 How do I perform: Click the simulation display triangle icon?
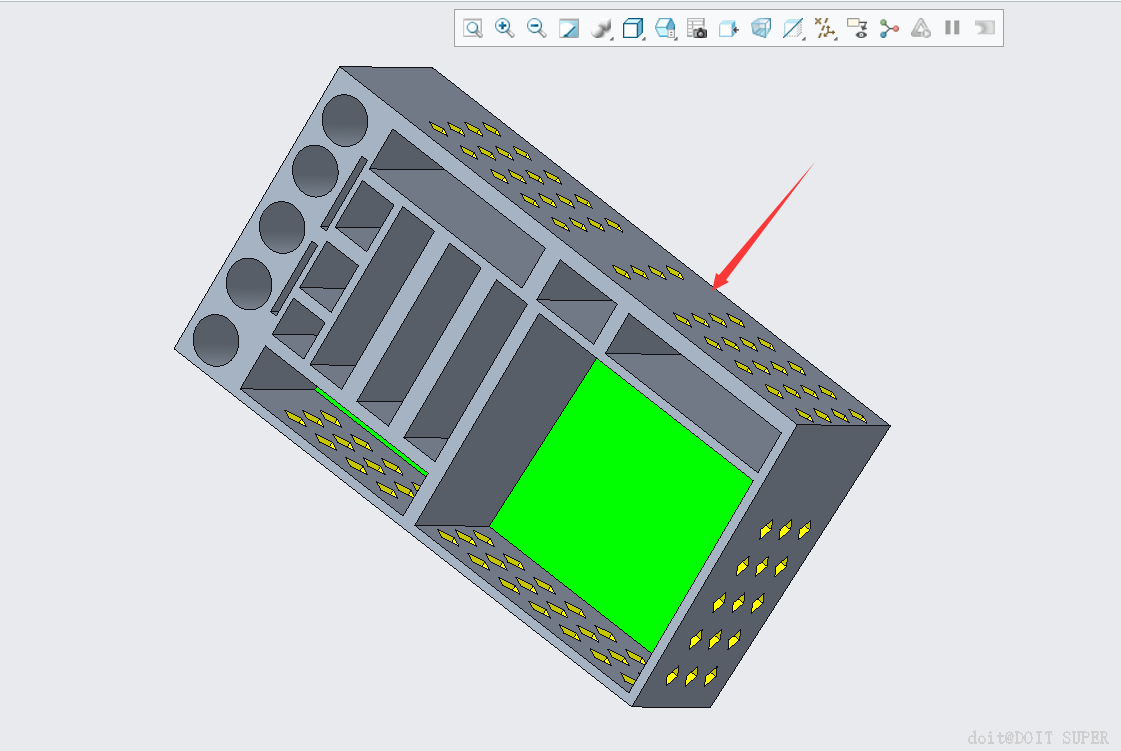coord(921,29)
